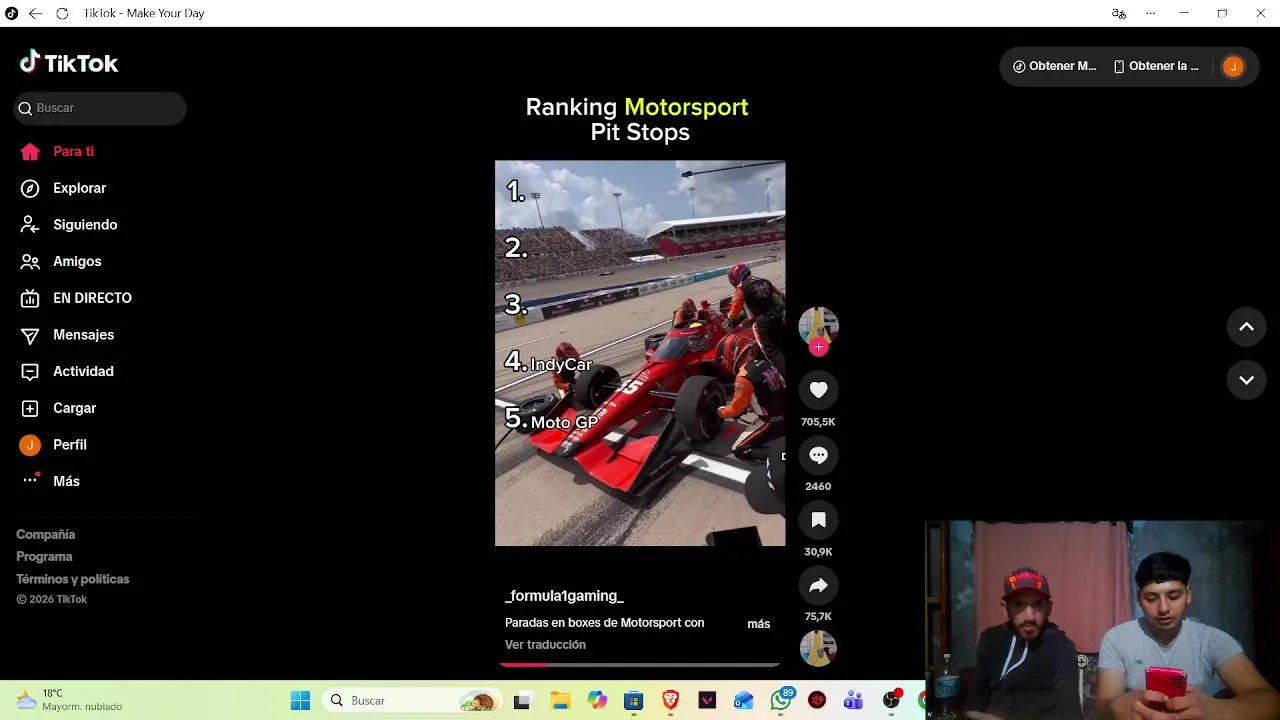Image resolution: width=1280 pixels, height=720 pixels.
Task: Expand the caption with 'más'
Action: tap(759, 624)
